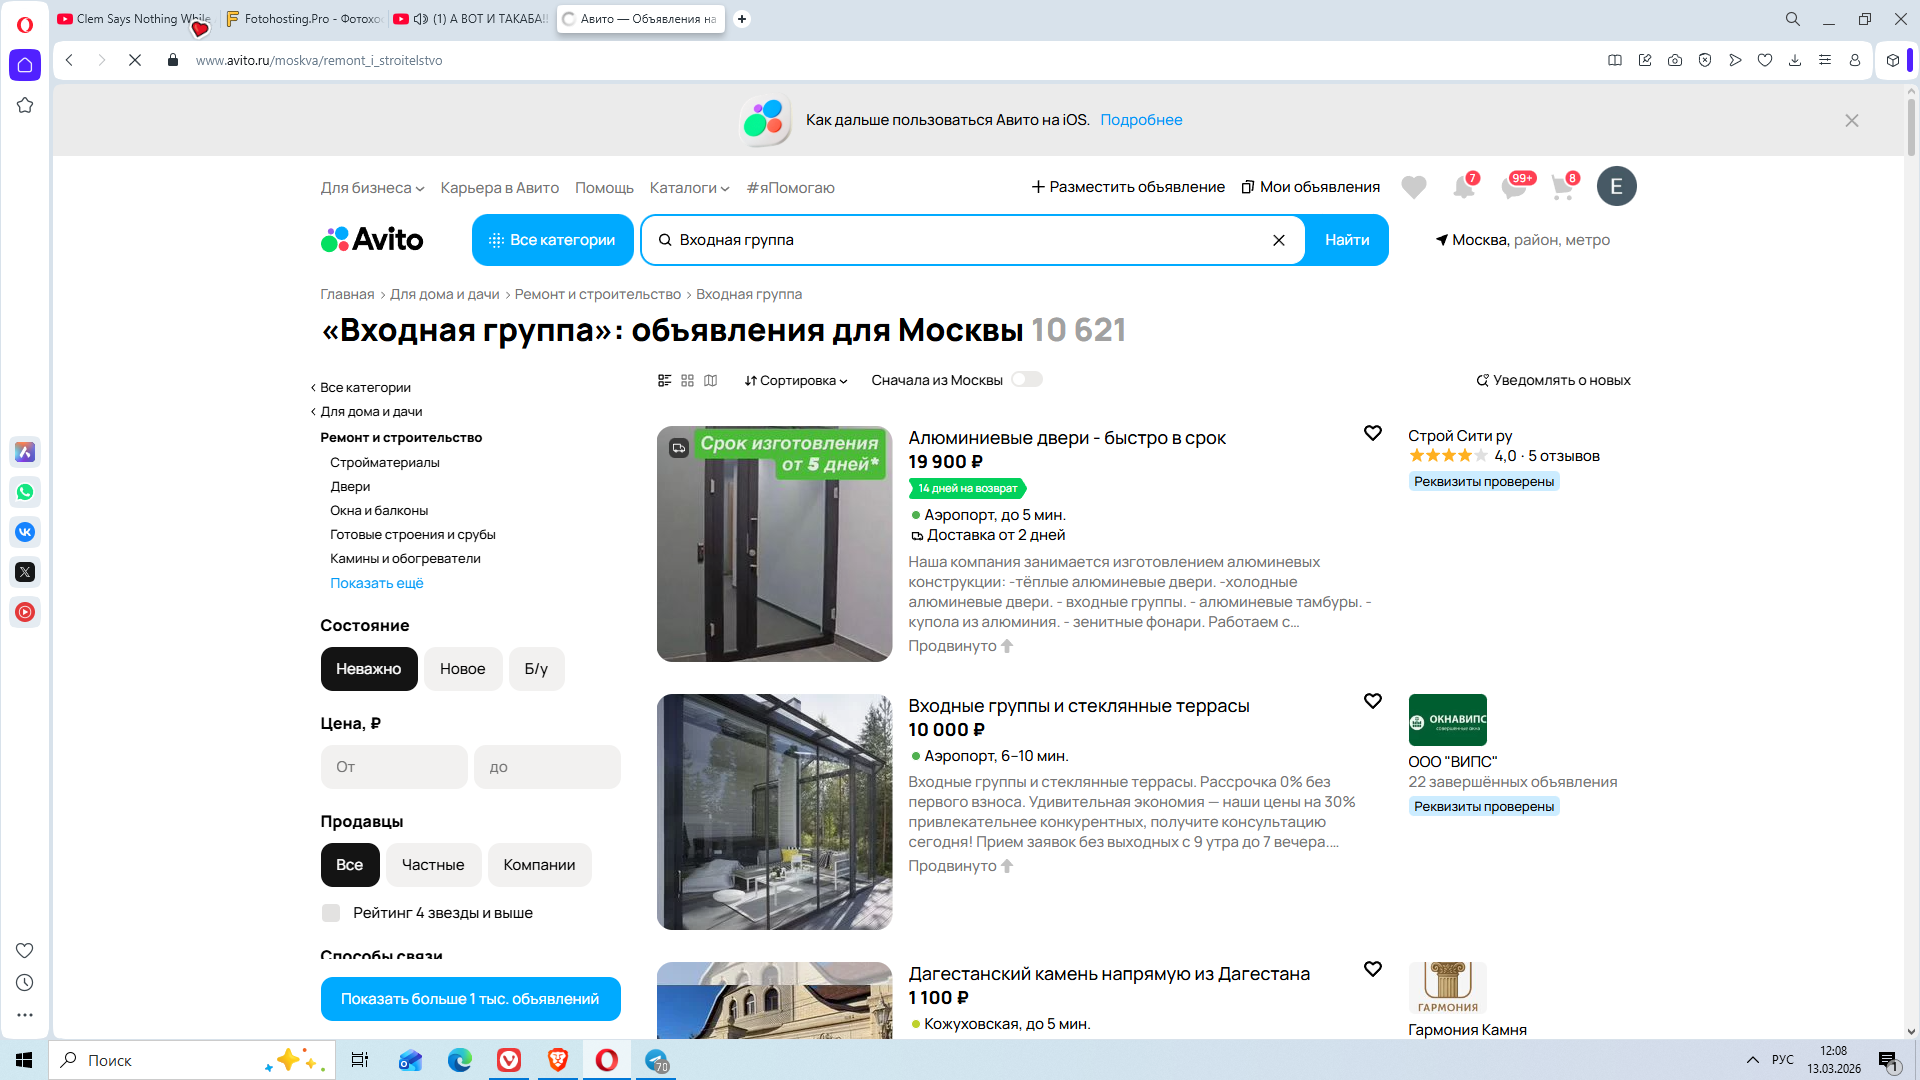
Task: Open messages icon with 99+ badge
Action: tap(1513, 187)
